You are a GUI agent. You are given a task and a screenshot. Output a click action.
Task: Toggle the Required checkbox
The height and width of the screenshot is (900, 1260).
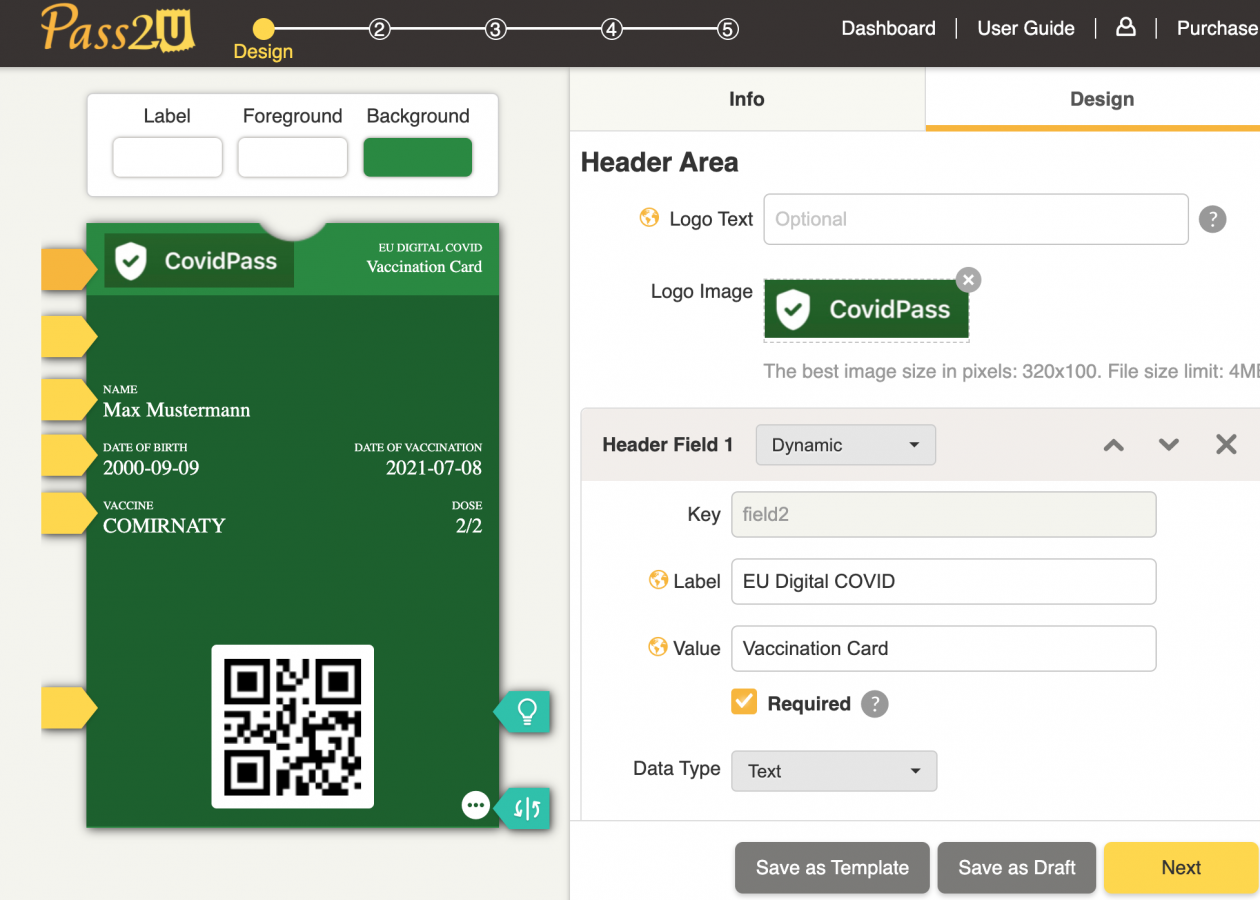tap(744, 702)
